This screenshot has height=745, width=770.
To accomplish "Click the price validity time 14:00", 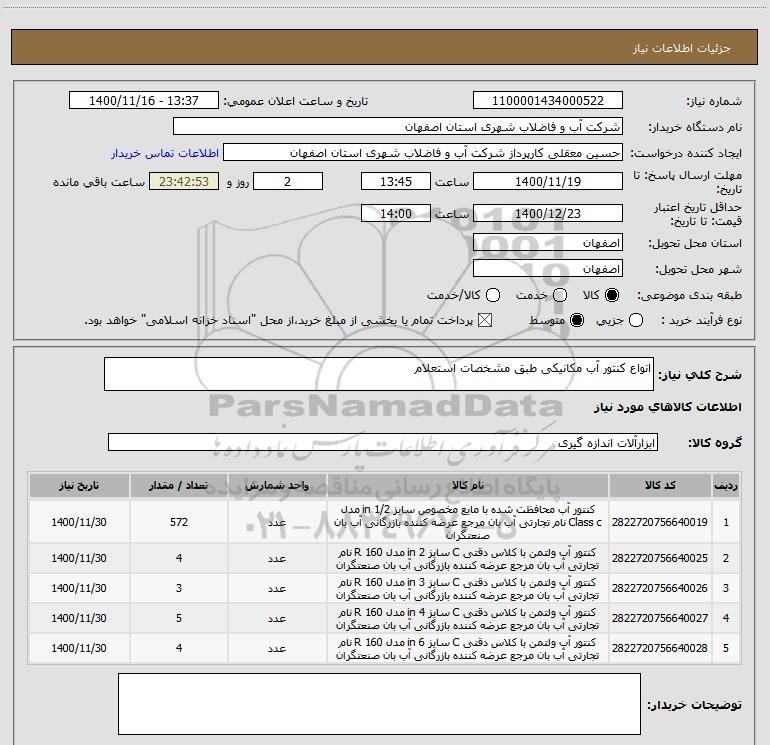I will point(396,214).
